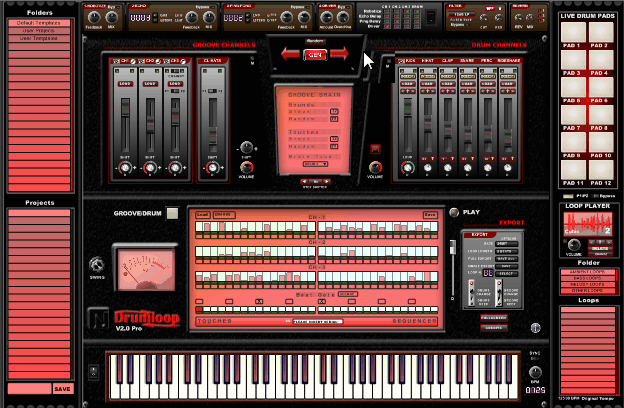Image resolution: width=624 pixels, height=408 pixels.
Task: Click the black rocker switch beside effect routing
Action: (x=431, y=18)
